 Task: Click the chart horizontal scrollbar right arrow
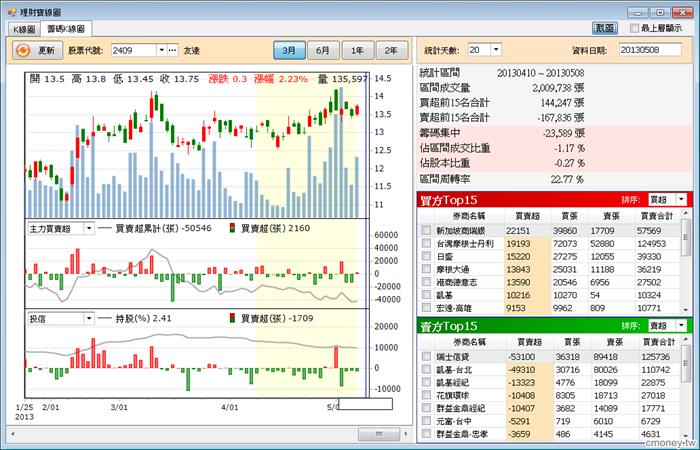pyautogui.click(x=406, y=433)
